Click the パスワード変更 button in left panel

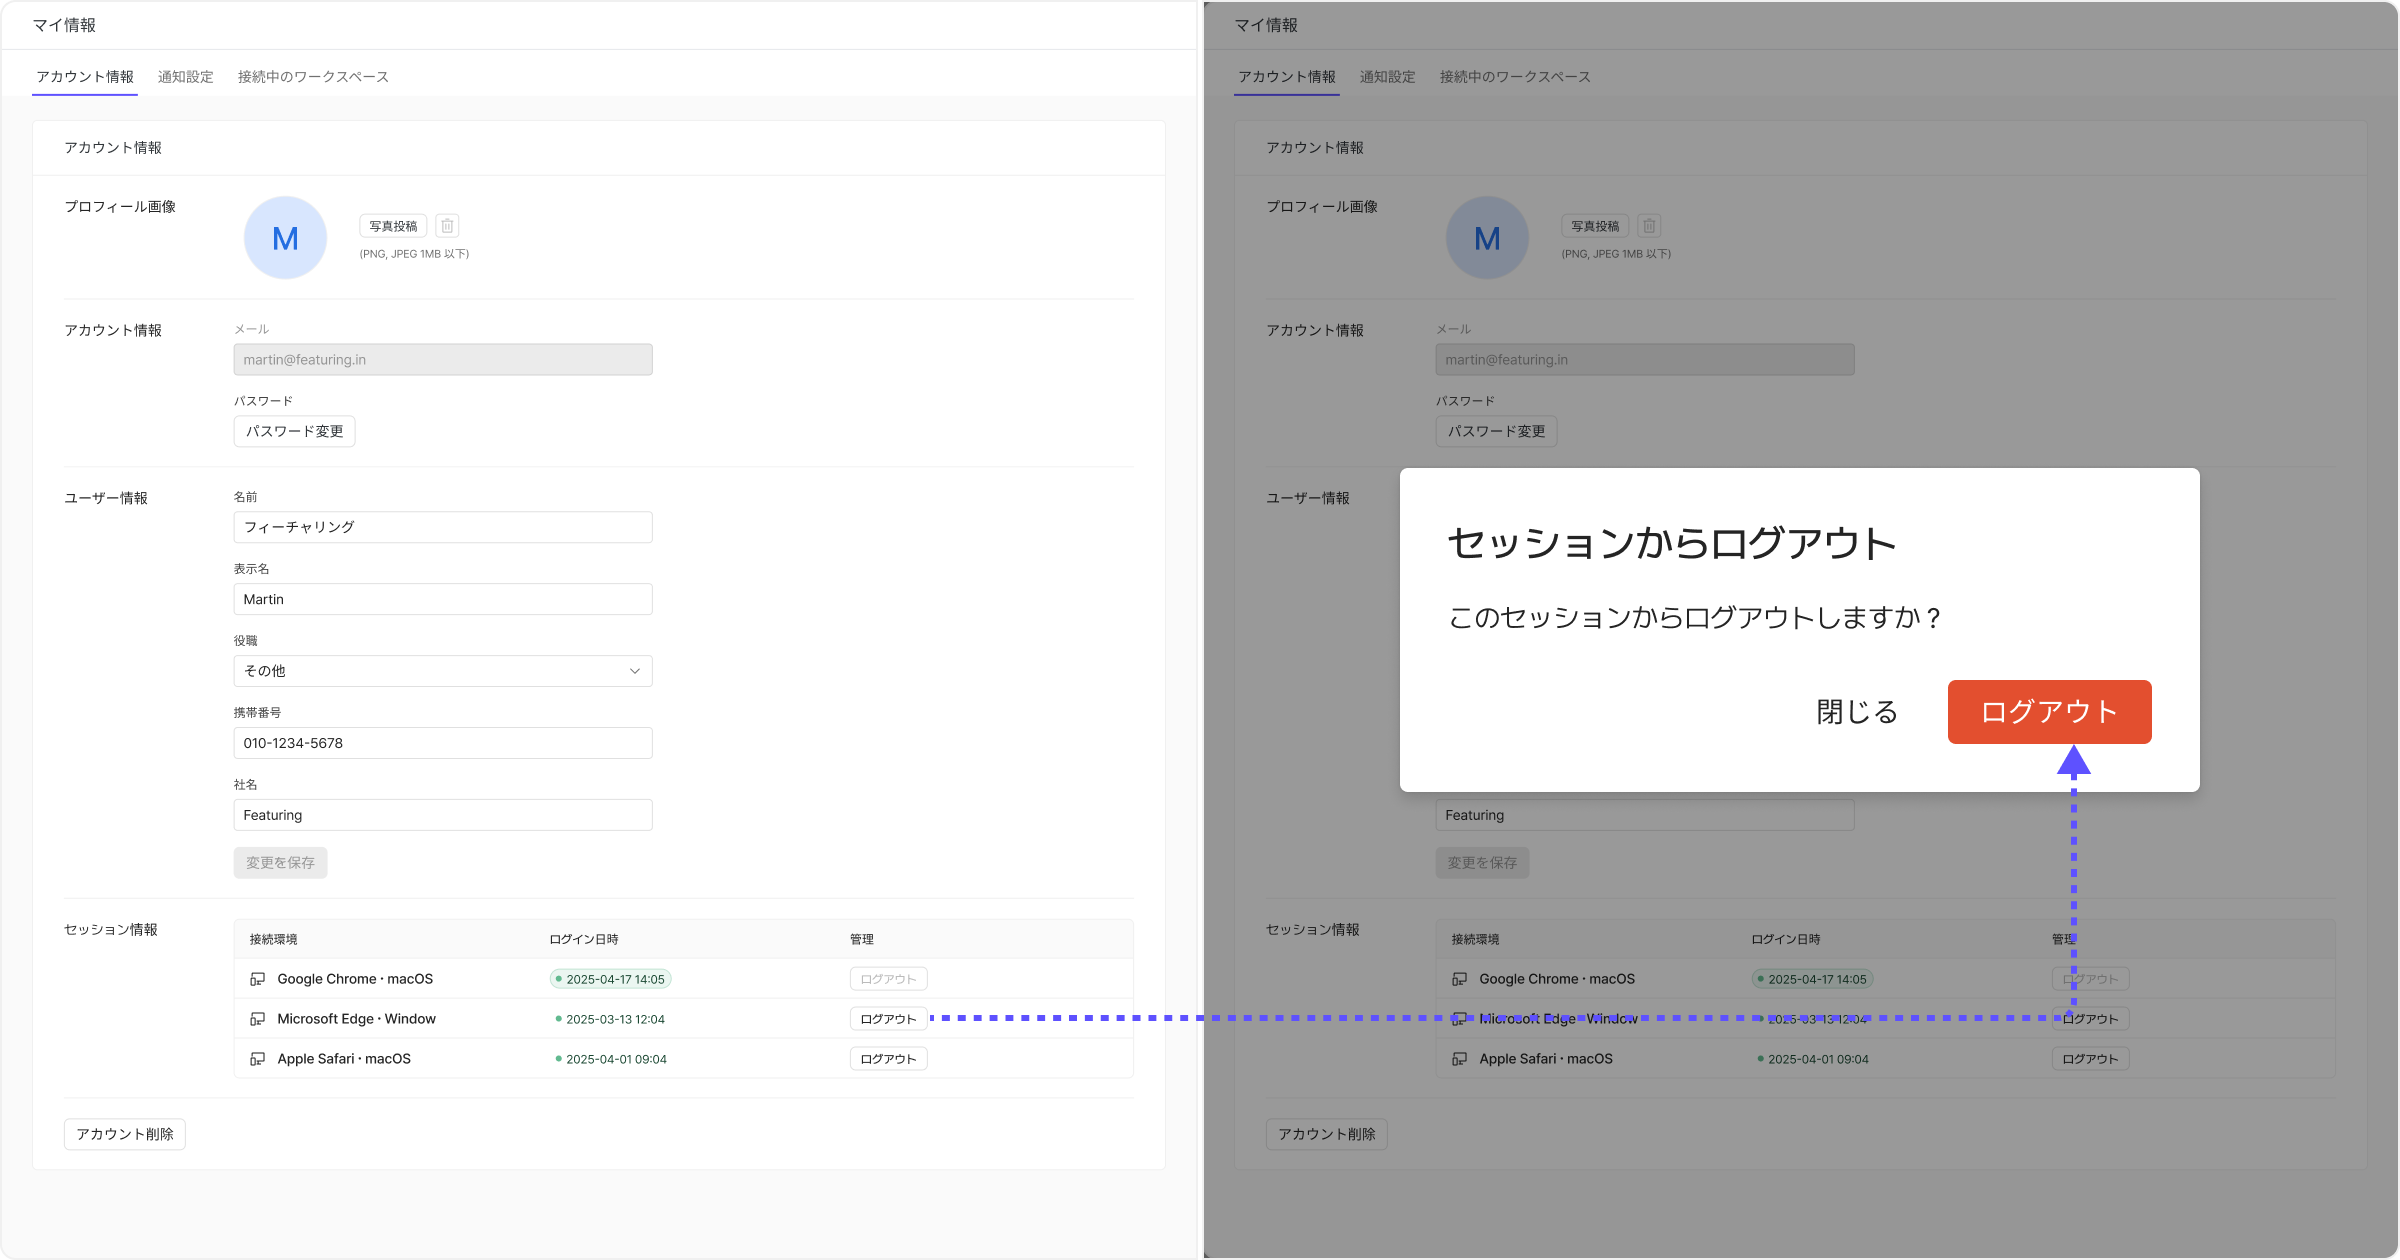pyautogui.click(x=294, y=432)
